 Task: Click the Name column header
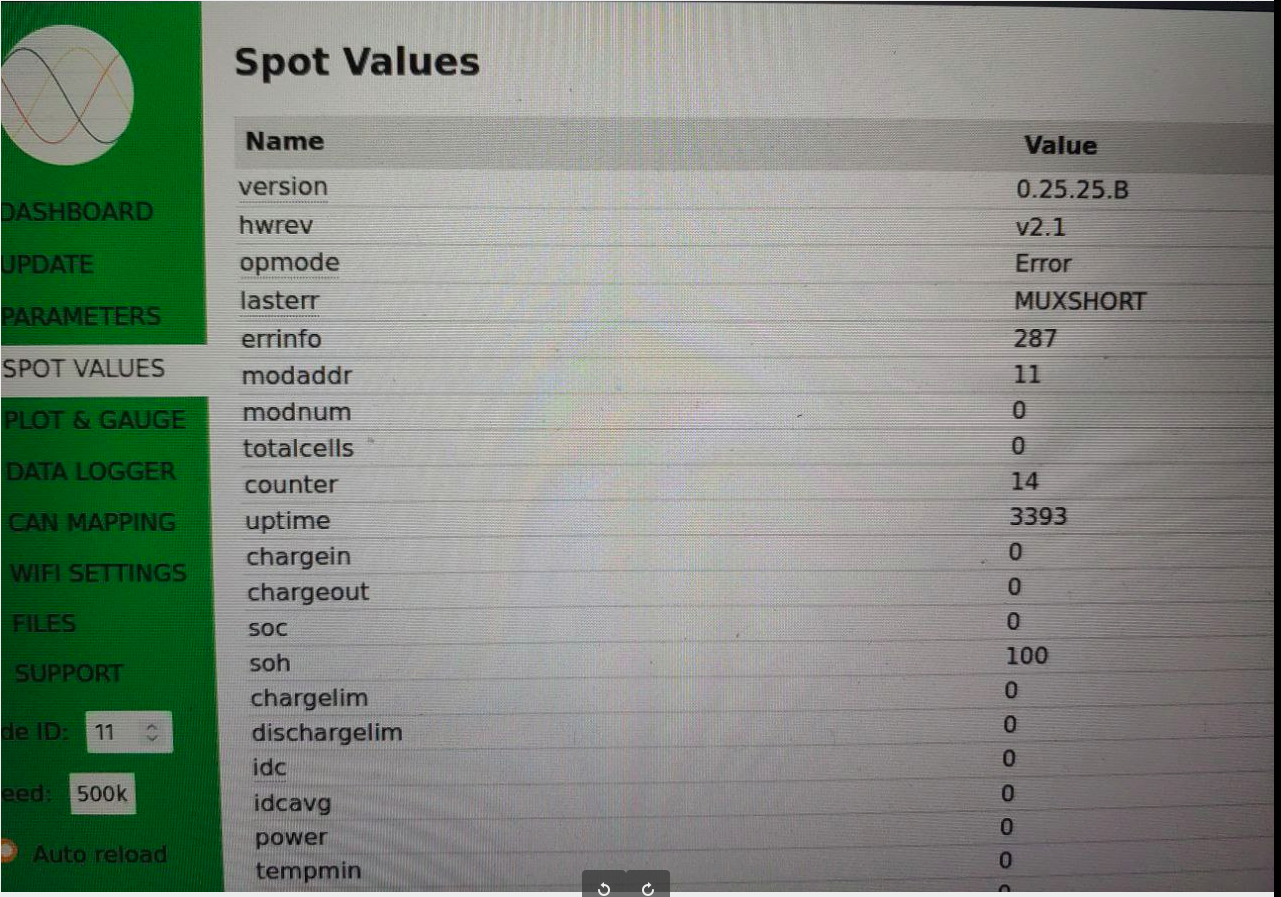click(285, 142)
